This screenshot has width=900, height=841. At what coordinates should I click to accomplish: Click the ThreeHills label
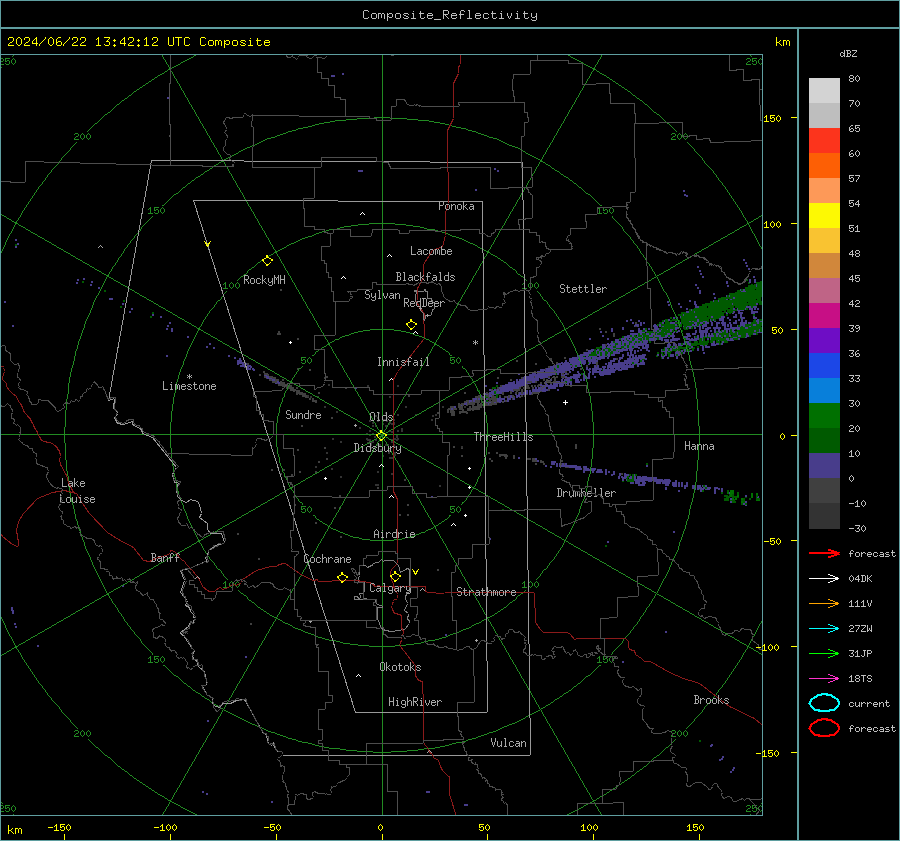[503, 437]
